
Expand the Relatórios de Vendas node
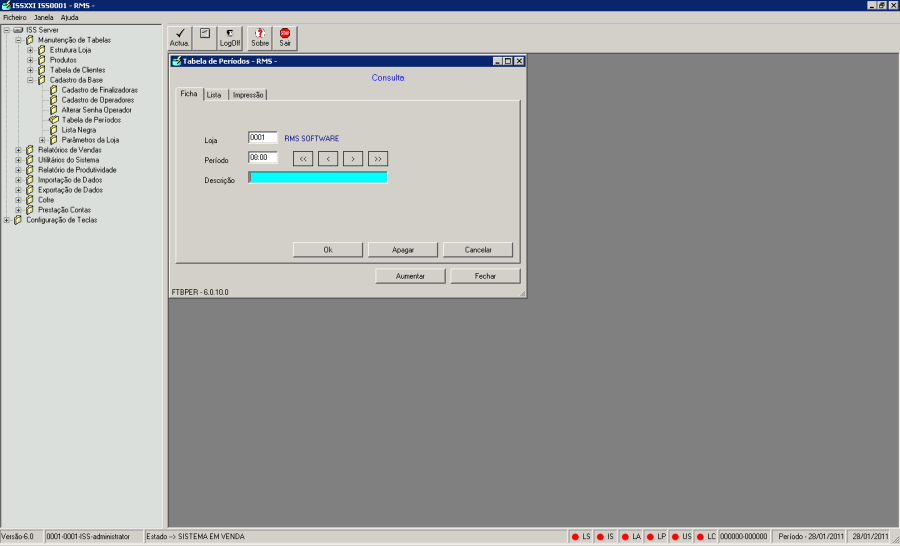click(x=18, y=150)
